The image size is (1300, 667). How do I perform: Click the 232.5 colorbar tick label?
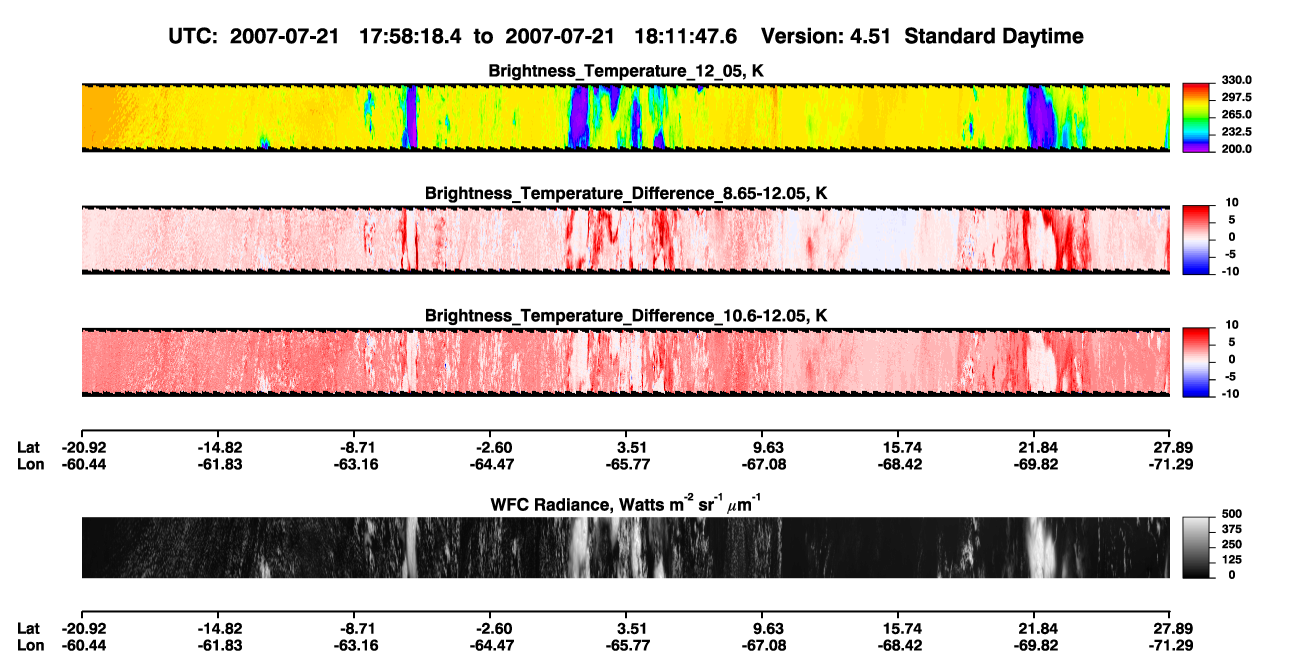[x=1235, y=131]
